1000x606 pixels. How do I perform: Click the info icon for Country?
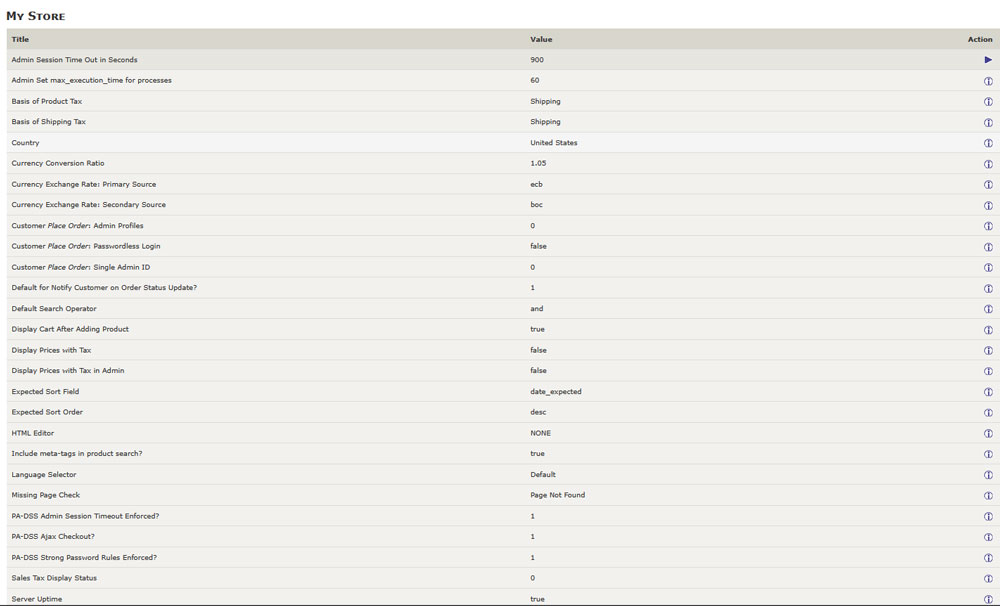click(987, 142)
